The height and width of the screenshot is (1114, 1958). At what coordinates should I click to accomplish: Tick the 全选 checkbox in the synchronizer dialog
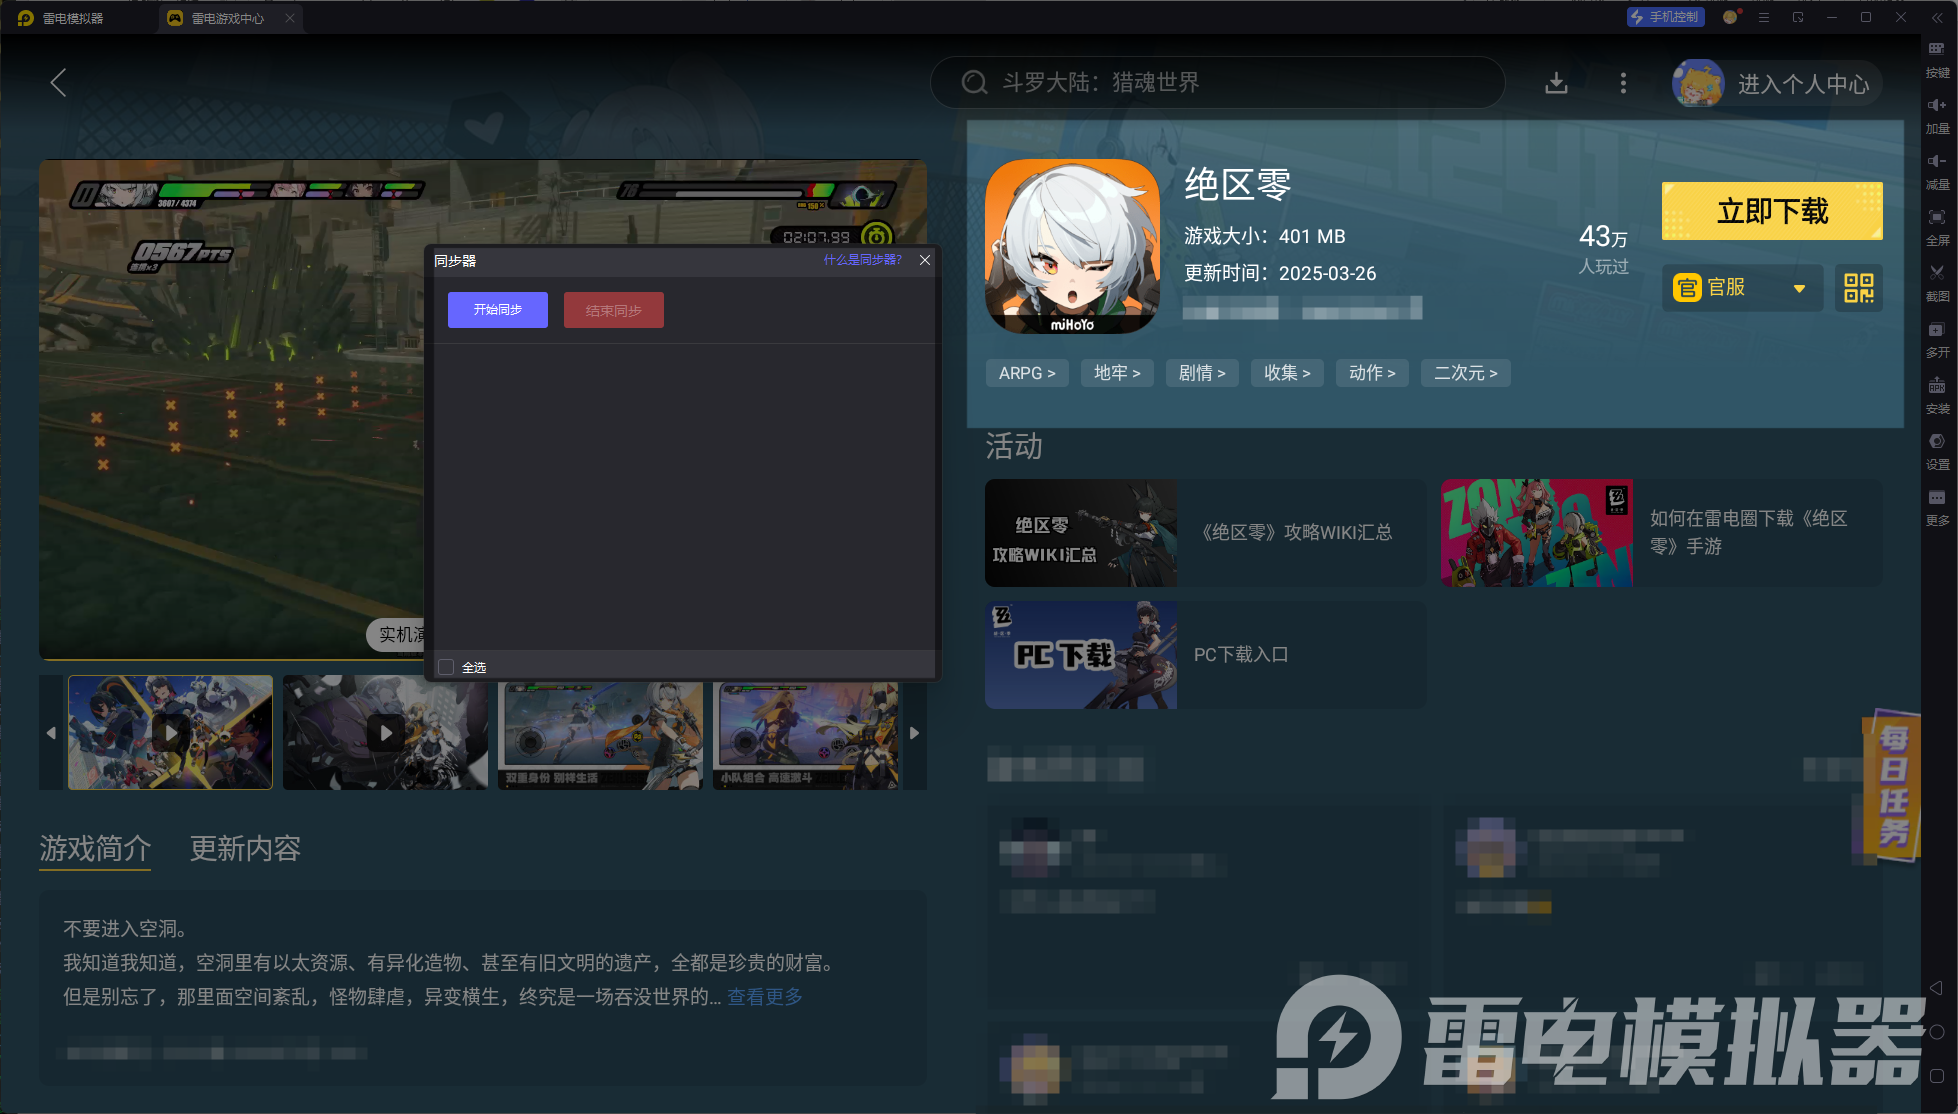[447, 667]
